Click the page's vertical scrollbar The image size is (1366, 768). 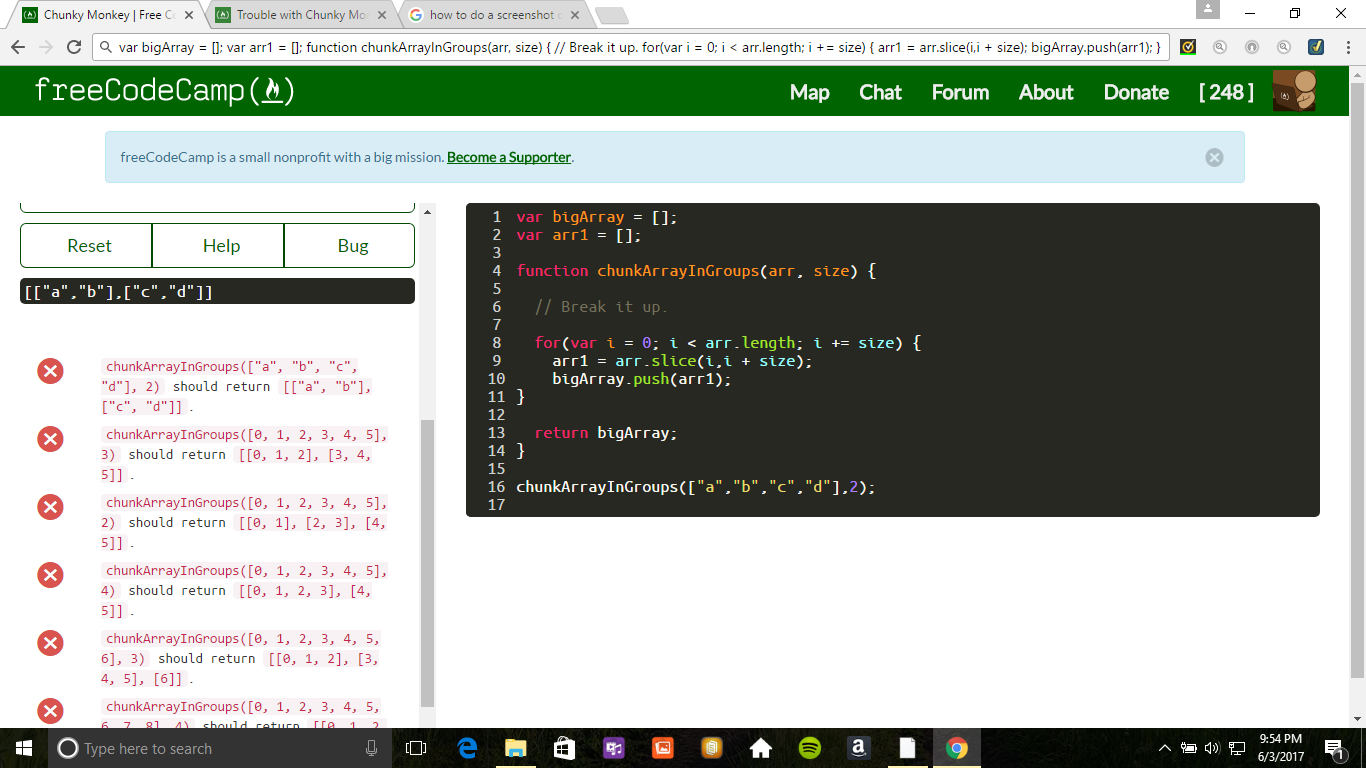tap(1357, 378)
